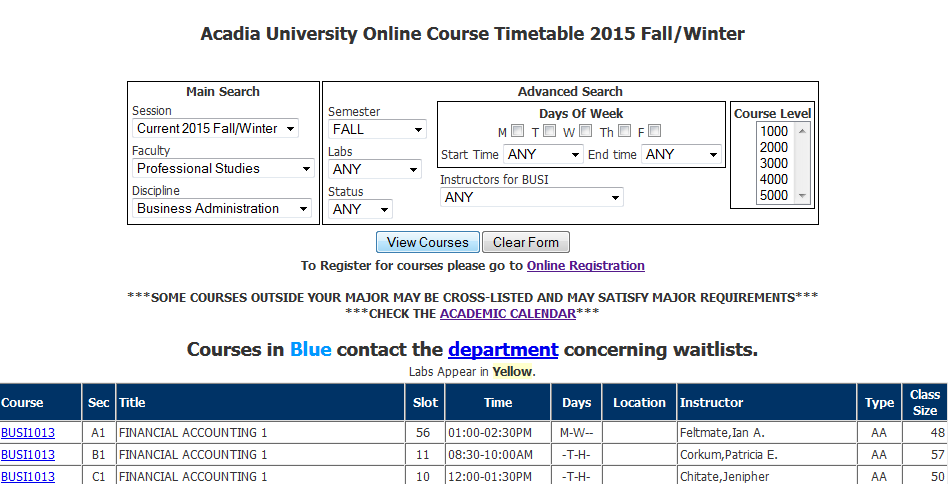Click the Location column header
The image size is (948, 484).
point(639,402)
